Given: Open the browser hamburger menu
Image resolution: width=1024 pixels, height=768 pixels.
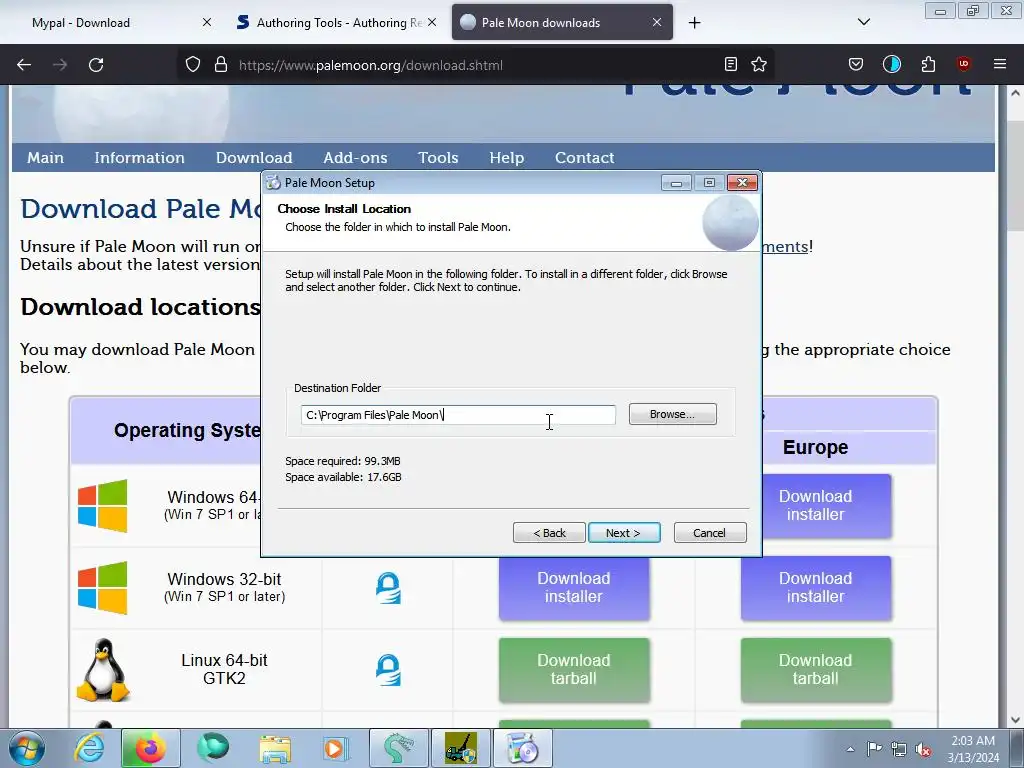Looking at the screenshot, I should pyautogui.click(x=1000, y=64).
